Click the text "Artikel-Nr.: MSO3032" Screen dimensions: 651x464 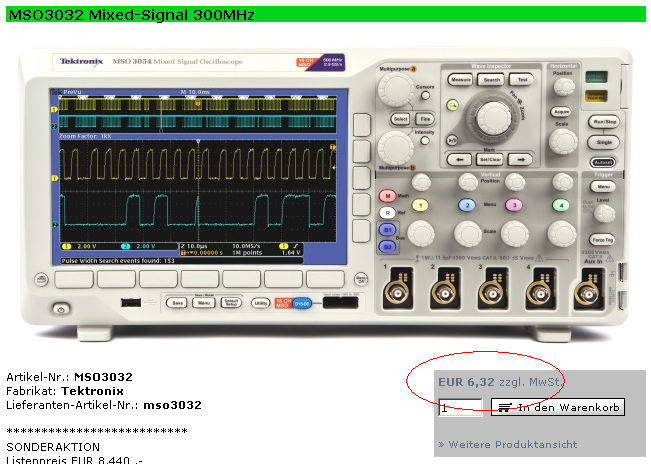(69, 377)
